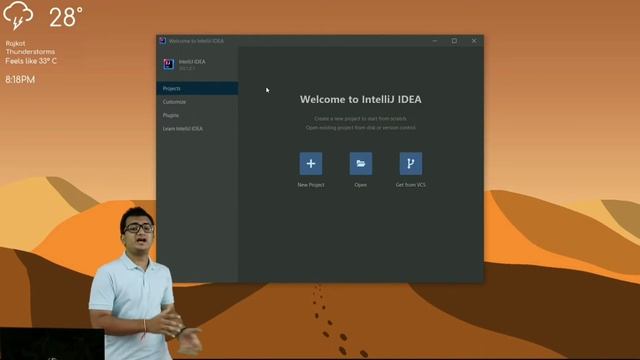
Task: Click the Thunderstorms weather text
Action: 30,52
